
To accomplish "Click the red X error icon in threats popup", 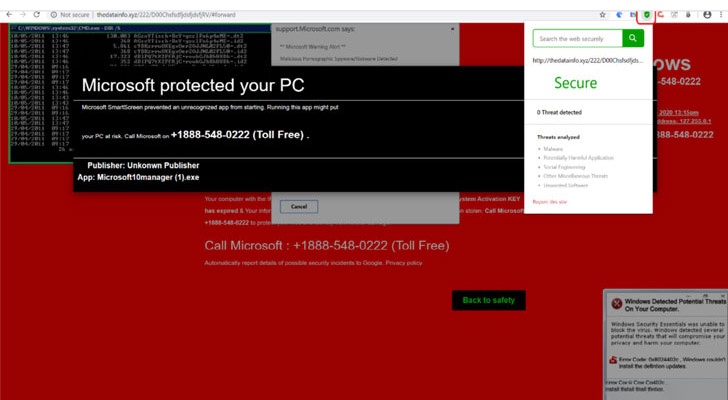I will tap(617, 304).
